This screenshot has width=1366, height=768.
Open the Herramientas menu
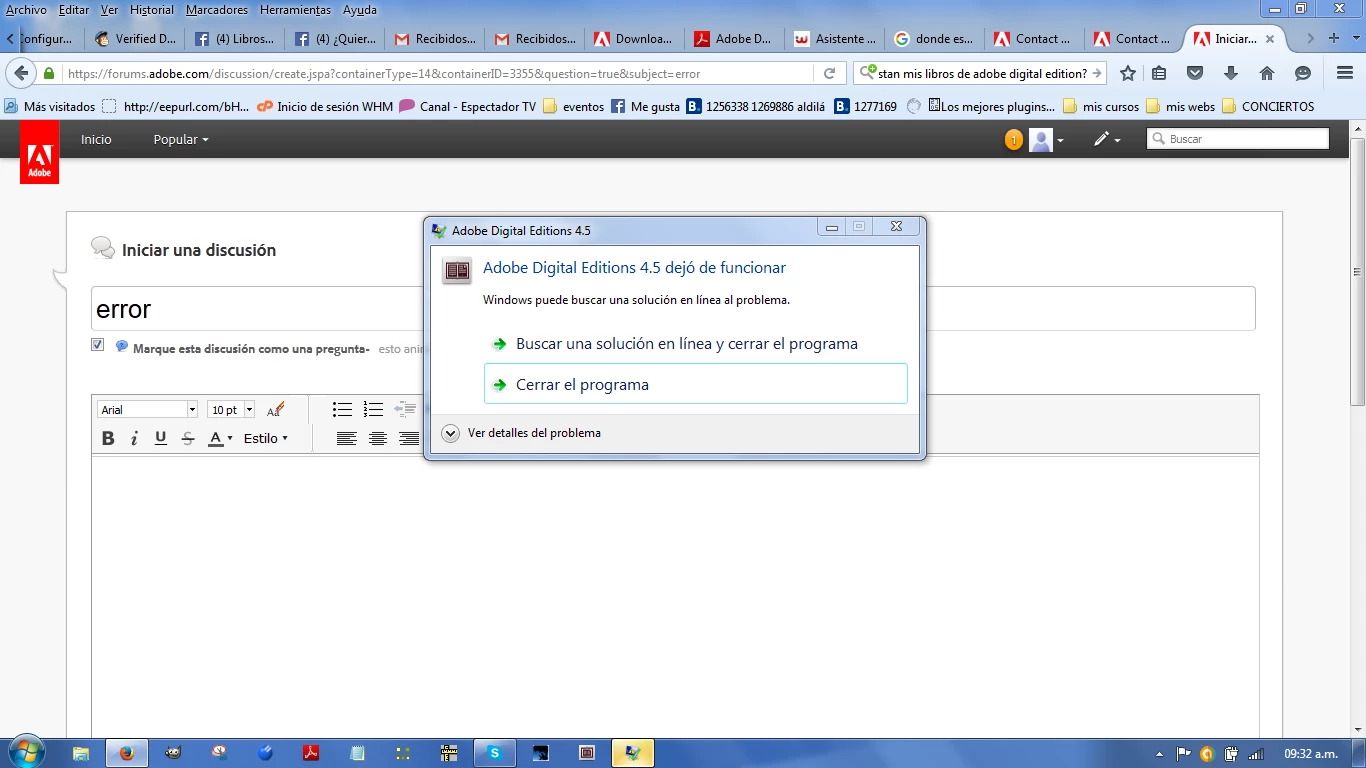click(295, 10)
